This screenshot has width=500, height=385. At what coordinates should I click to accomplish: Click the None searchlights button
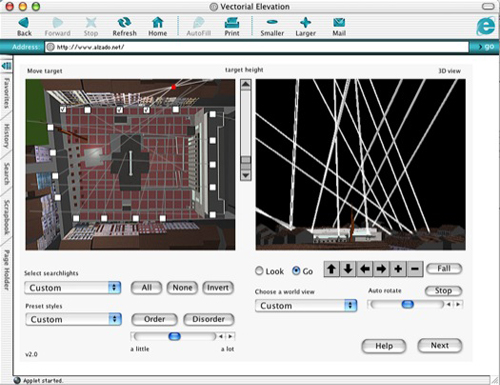[x=182, y=288]
